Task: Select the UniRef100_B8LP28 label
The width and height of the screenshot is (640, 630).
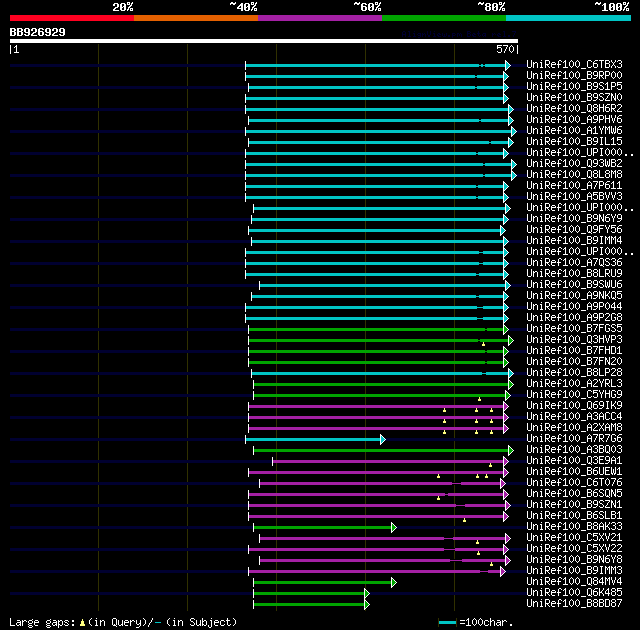Action: tap(574, 373)
